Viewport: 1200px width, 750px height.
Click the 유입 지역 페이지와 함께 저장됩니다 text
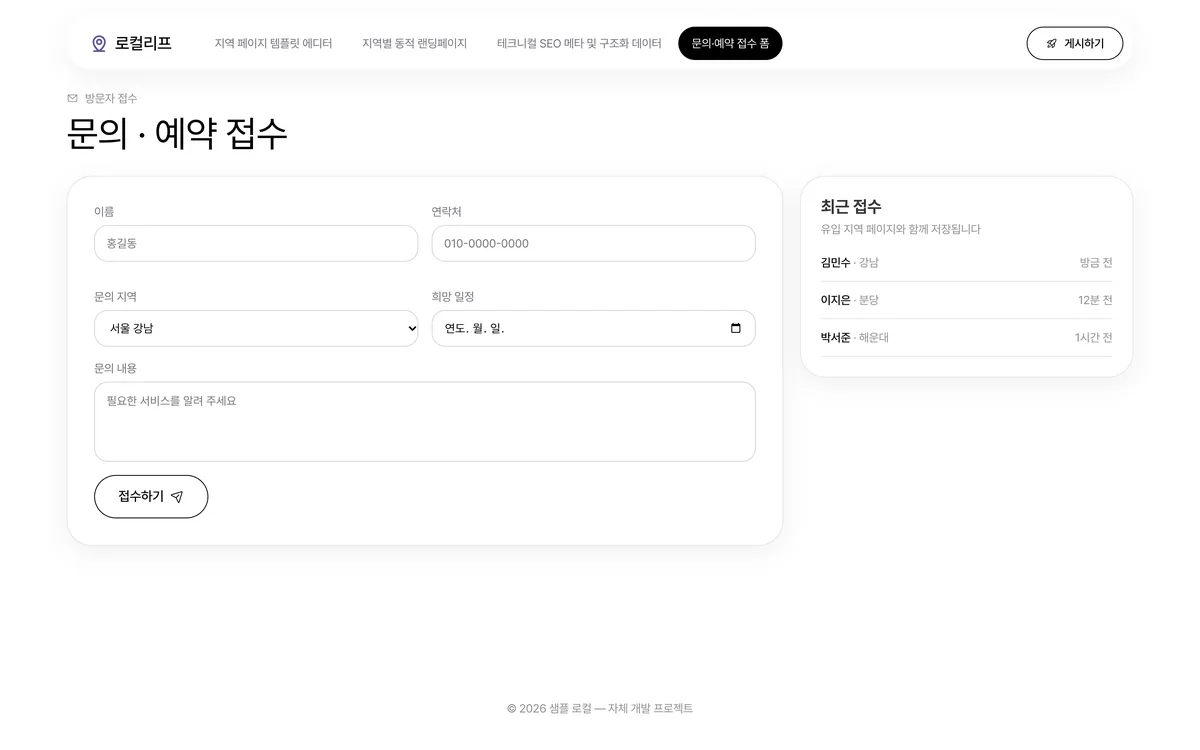pyautogui.click(x=901, y=229)
